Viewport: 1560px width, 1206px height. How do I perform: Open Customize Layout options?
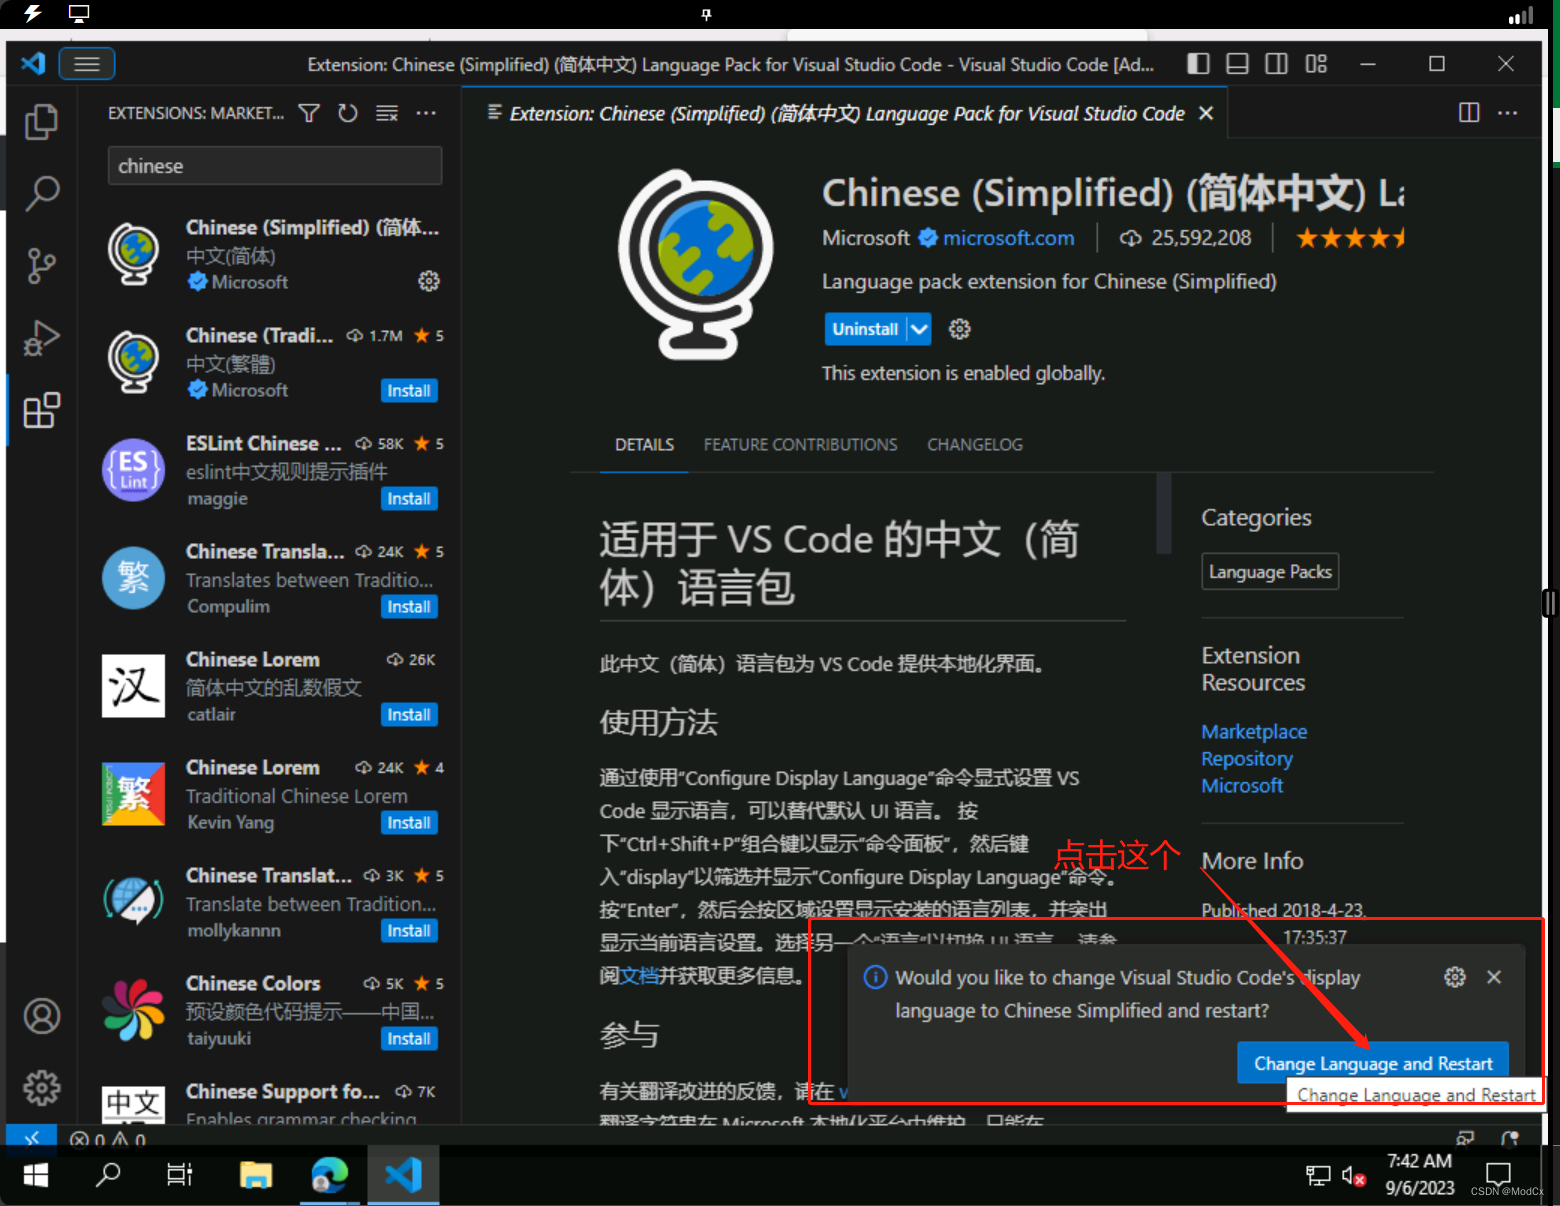click(1316, 64)
